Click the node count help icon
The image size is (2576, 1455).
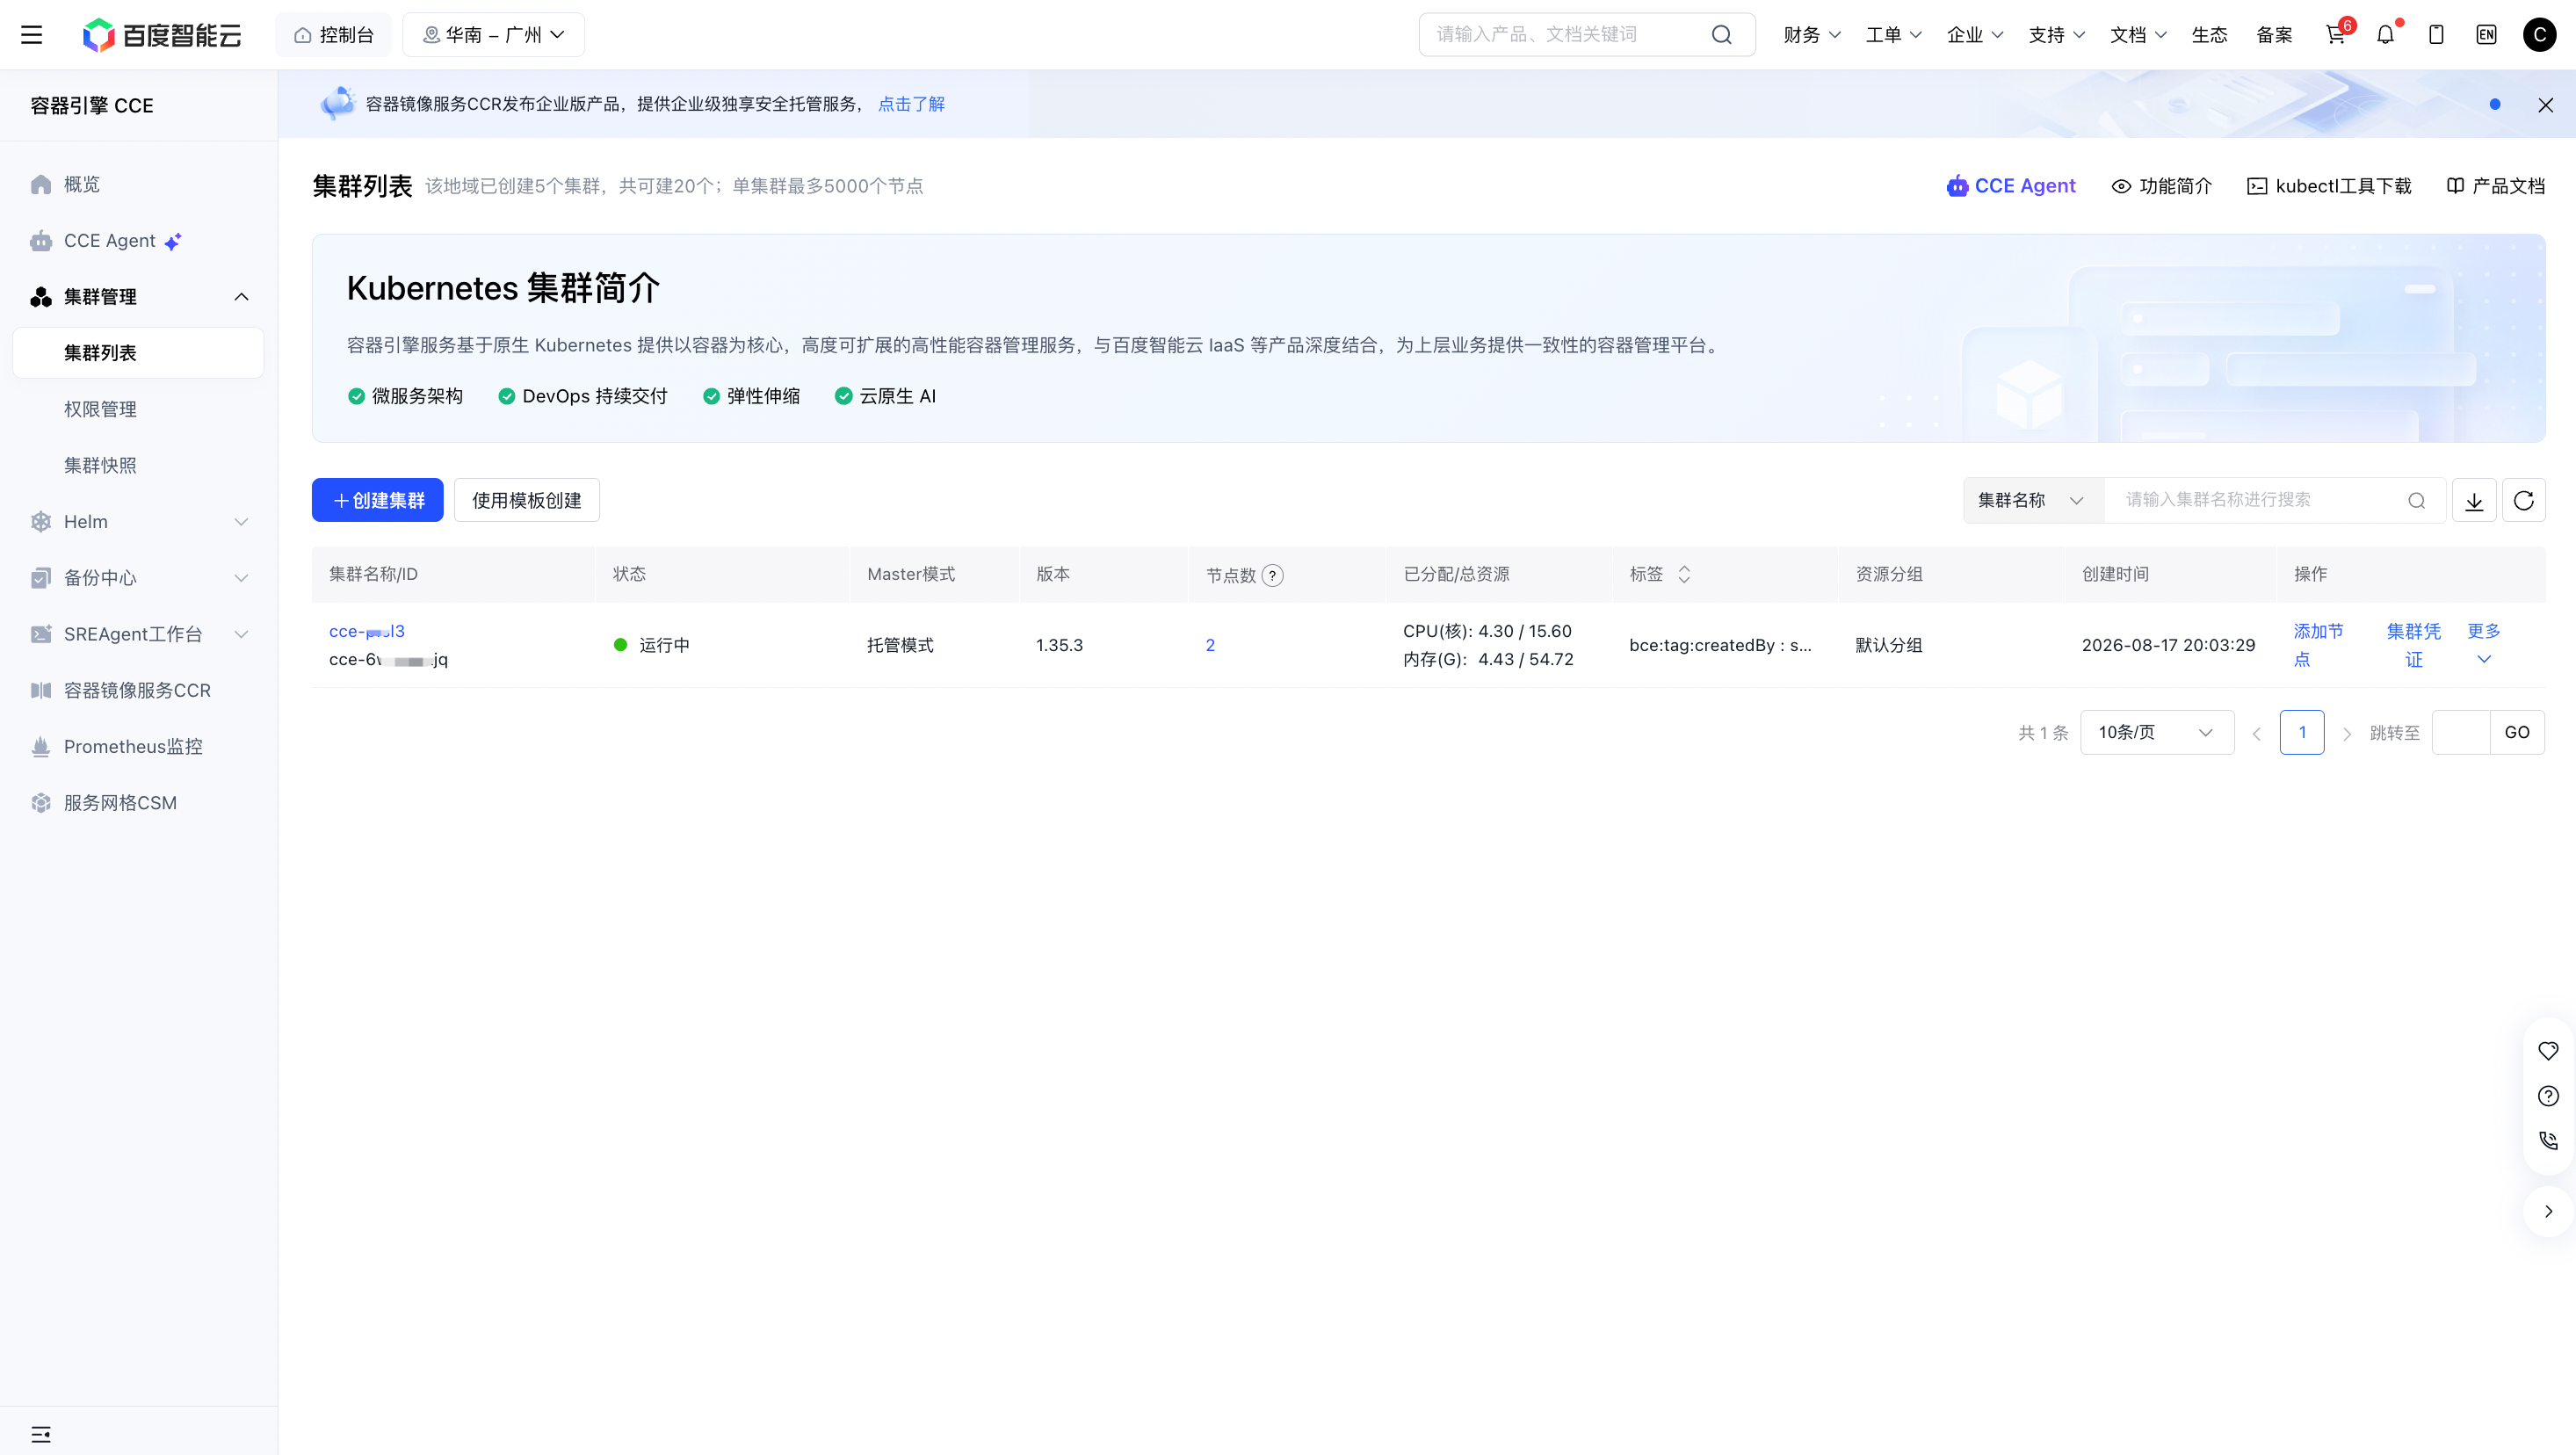tap(1272, 575)
